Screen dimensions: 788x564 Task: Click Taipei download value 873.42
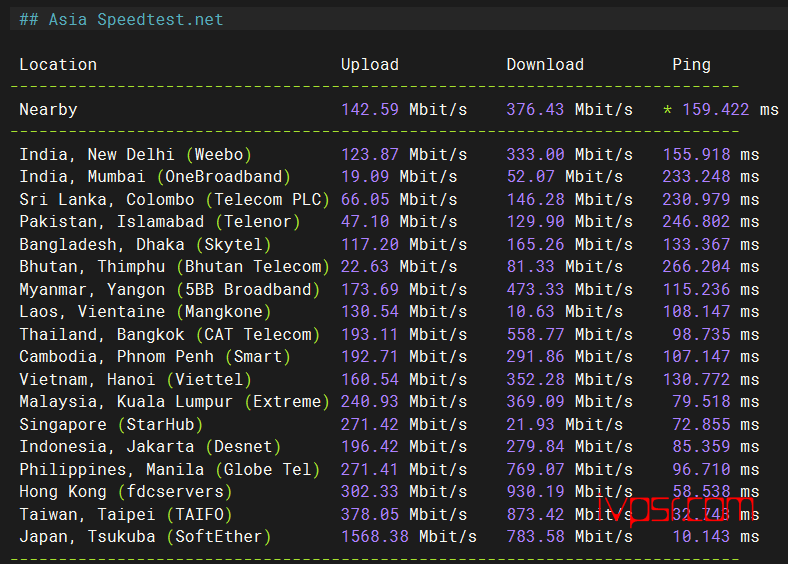(x=535, y=515)
